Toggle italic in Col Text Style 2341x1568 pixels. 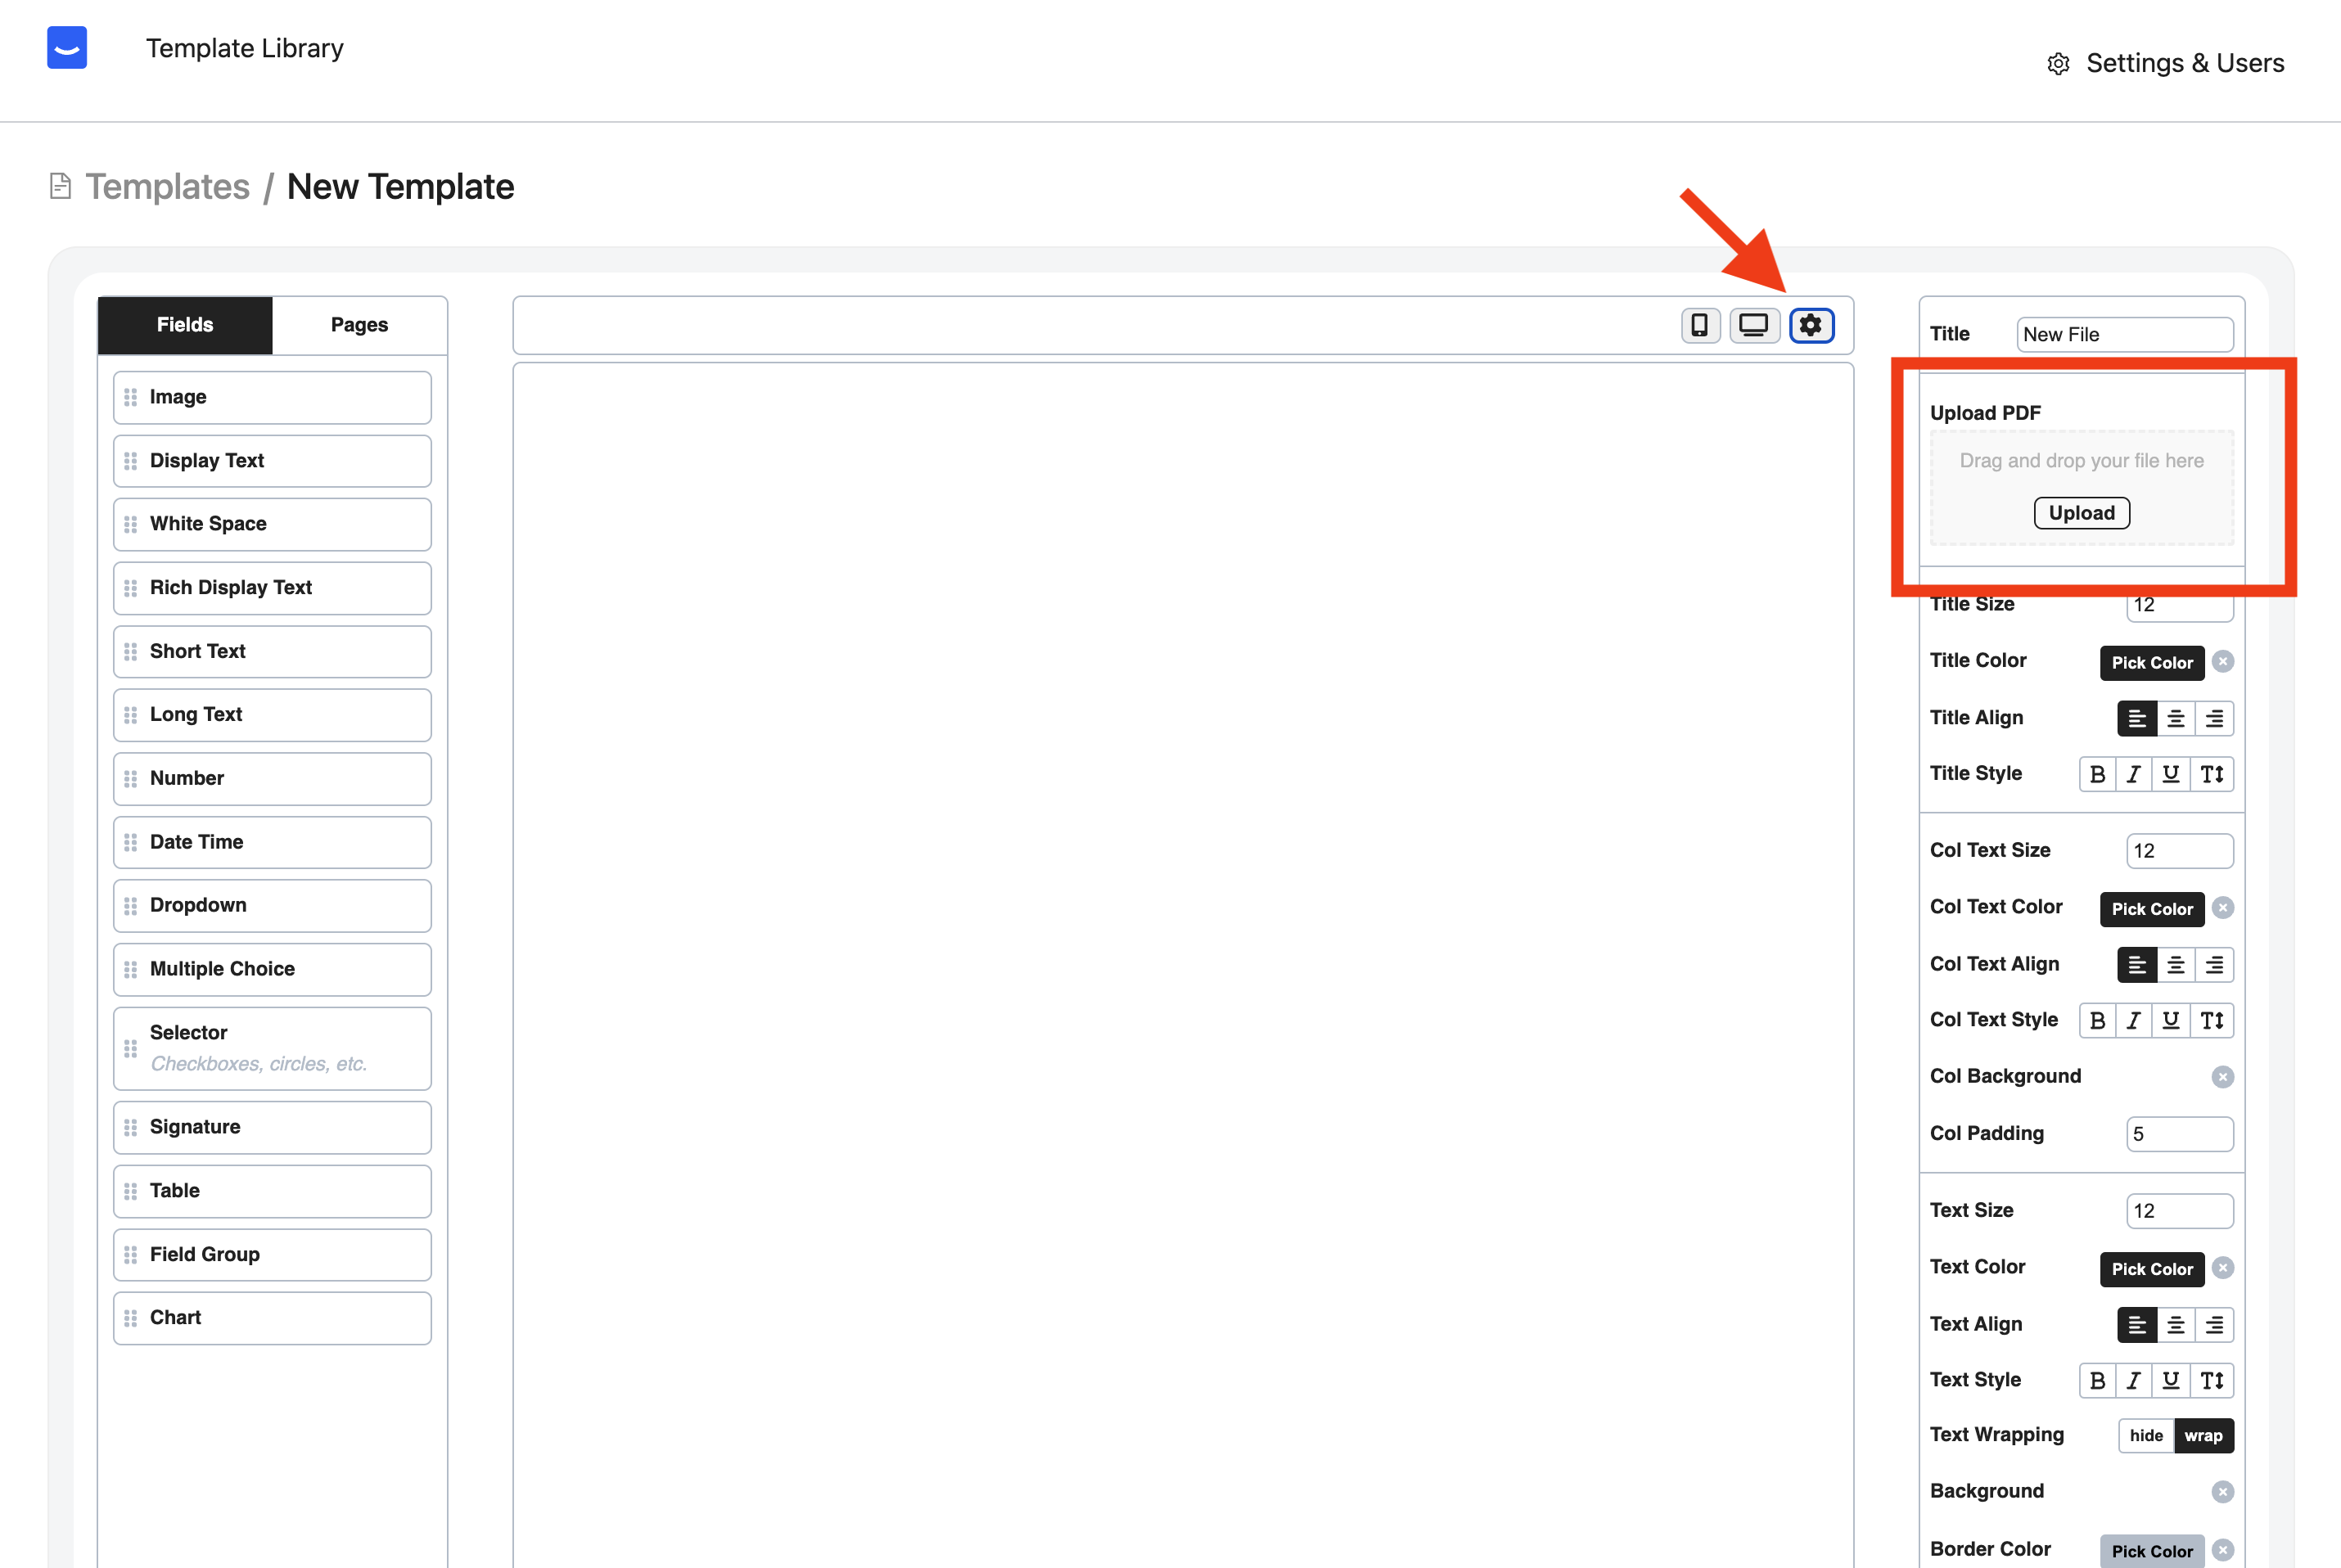pyautogui.click(x=2134, y=1020)
